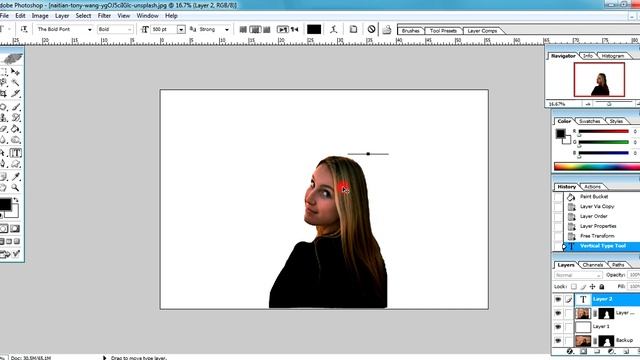
Task: Open the anti-aliasing Strong dropdown
Action: pyautogui.click(x=227, y=29)
